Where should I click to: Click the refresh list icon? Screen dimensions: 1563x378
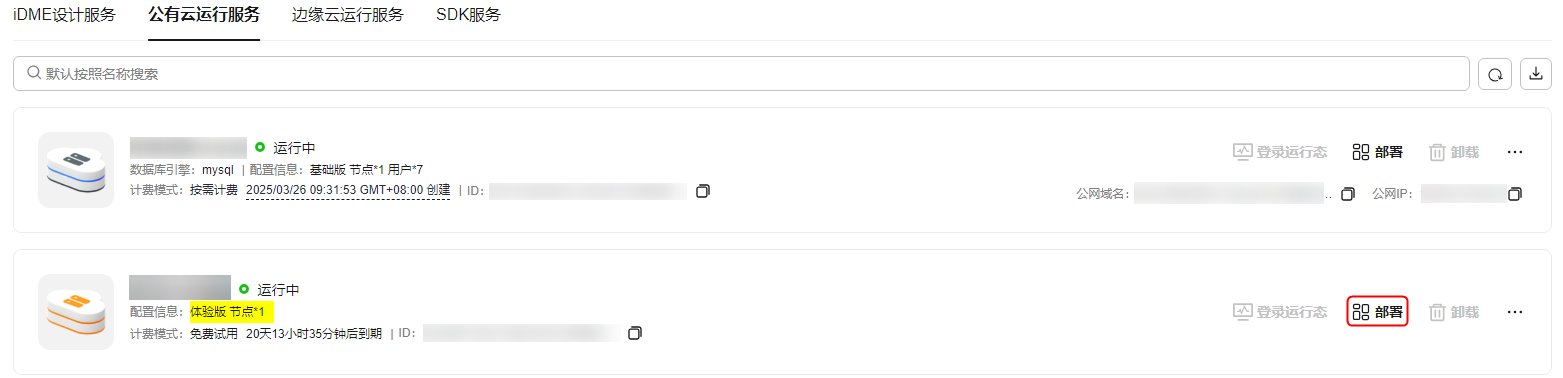pyautogui.click(x=1494, y=74)
